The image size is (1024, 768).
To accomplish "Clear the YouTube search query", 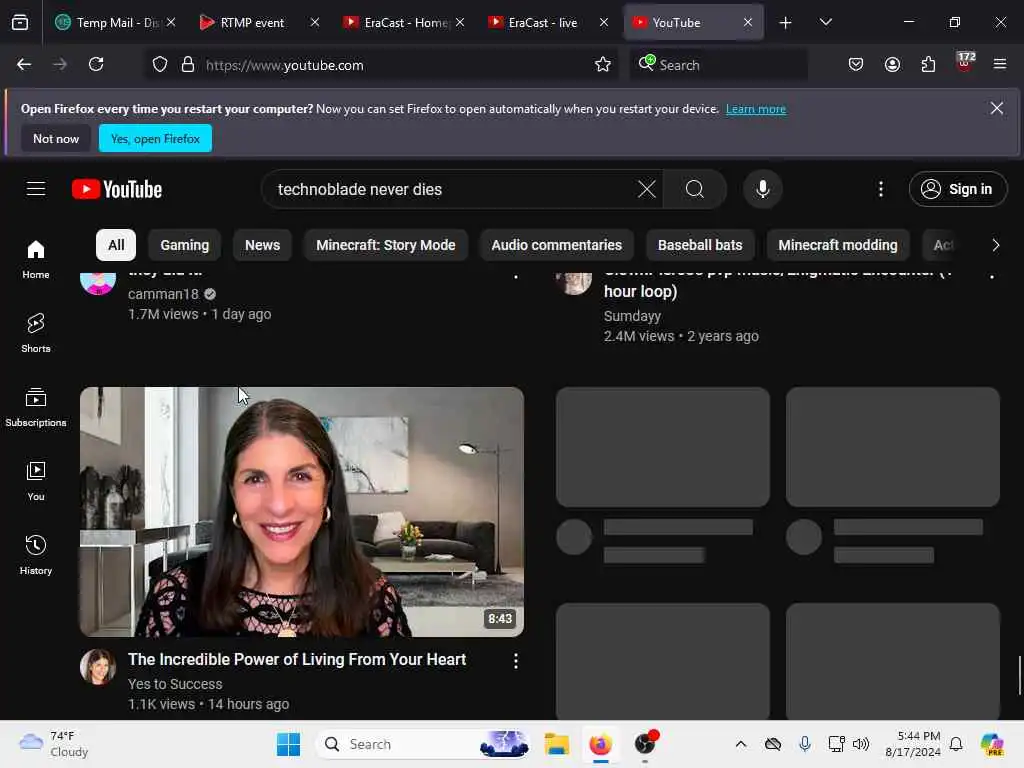I will coord(647,189).
